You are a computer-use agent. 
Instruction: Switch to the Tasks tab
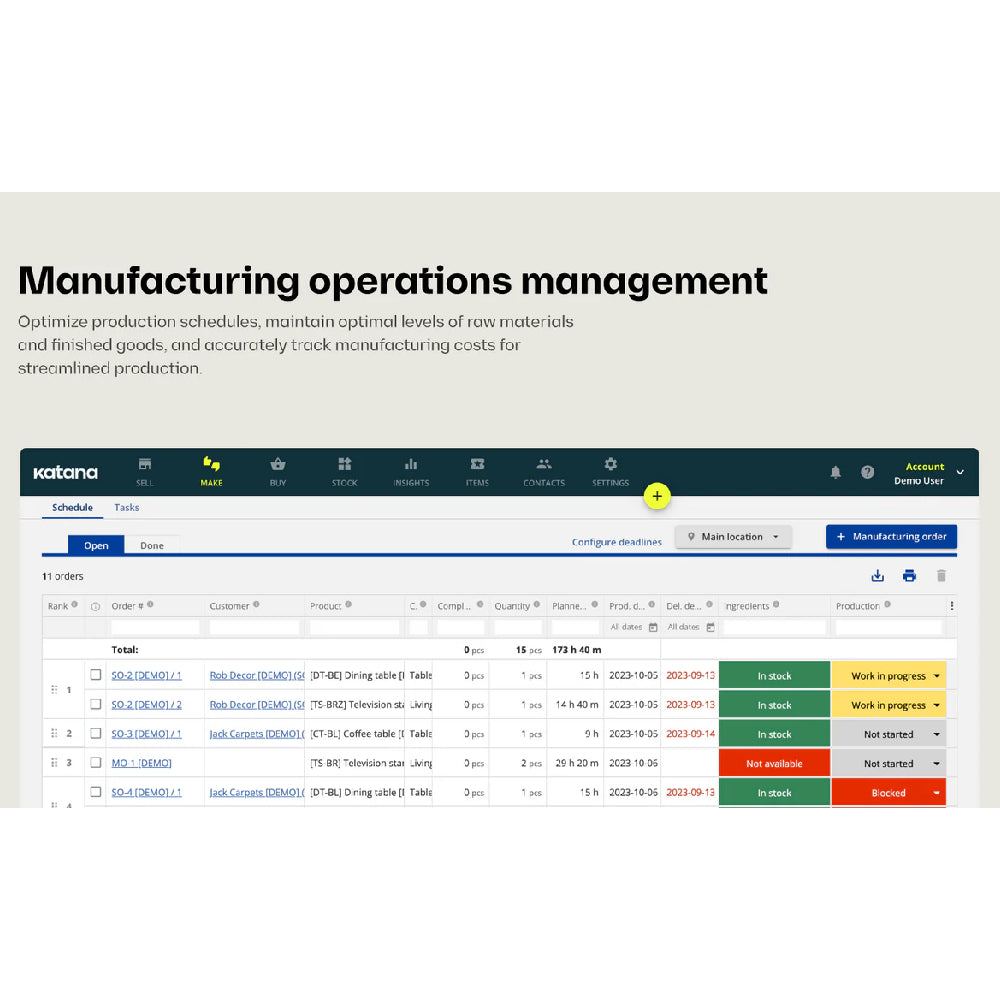point(126,508)
